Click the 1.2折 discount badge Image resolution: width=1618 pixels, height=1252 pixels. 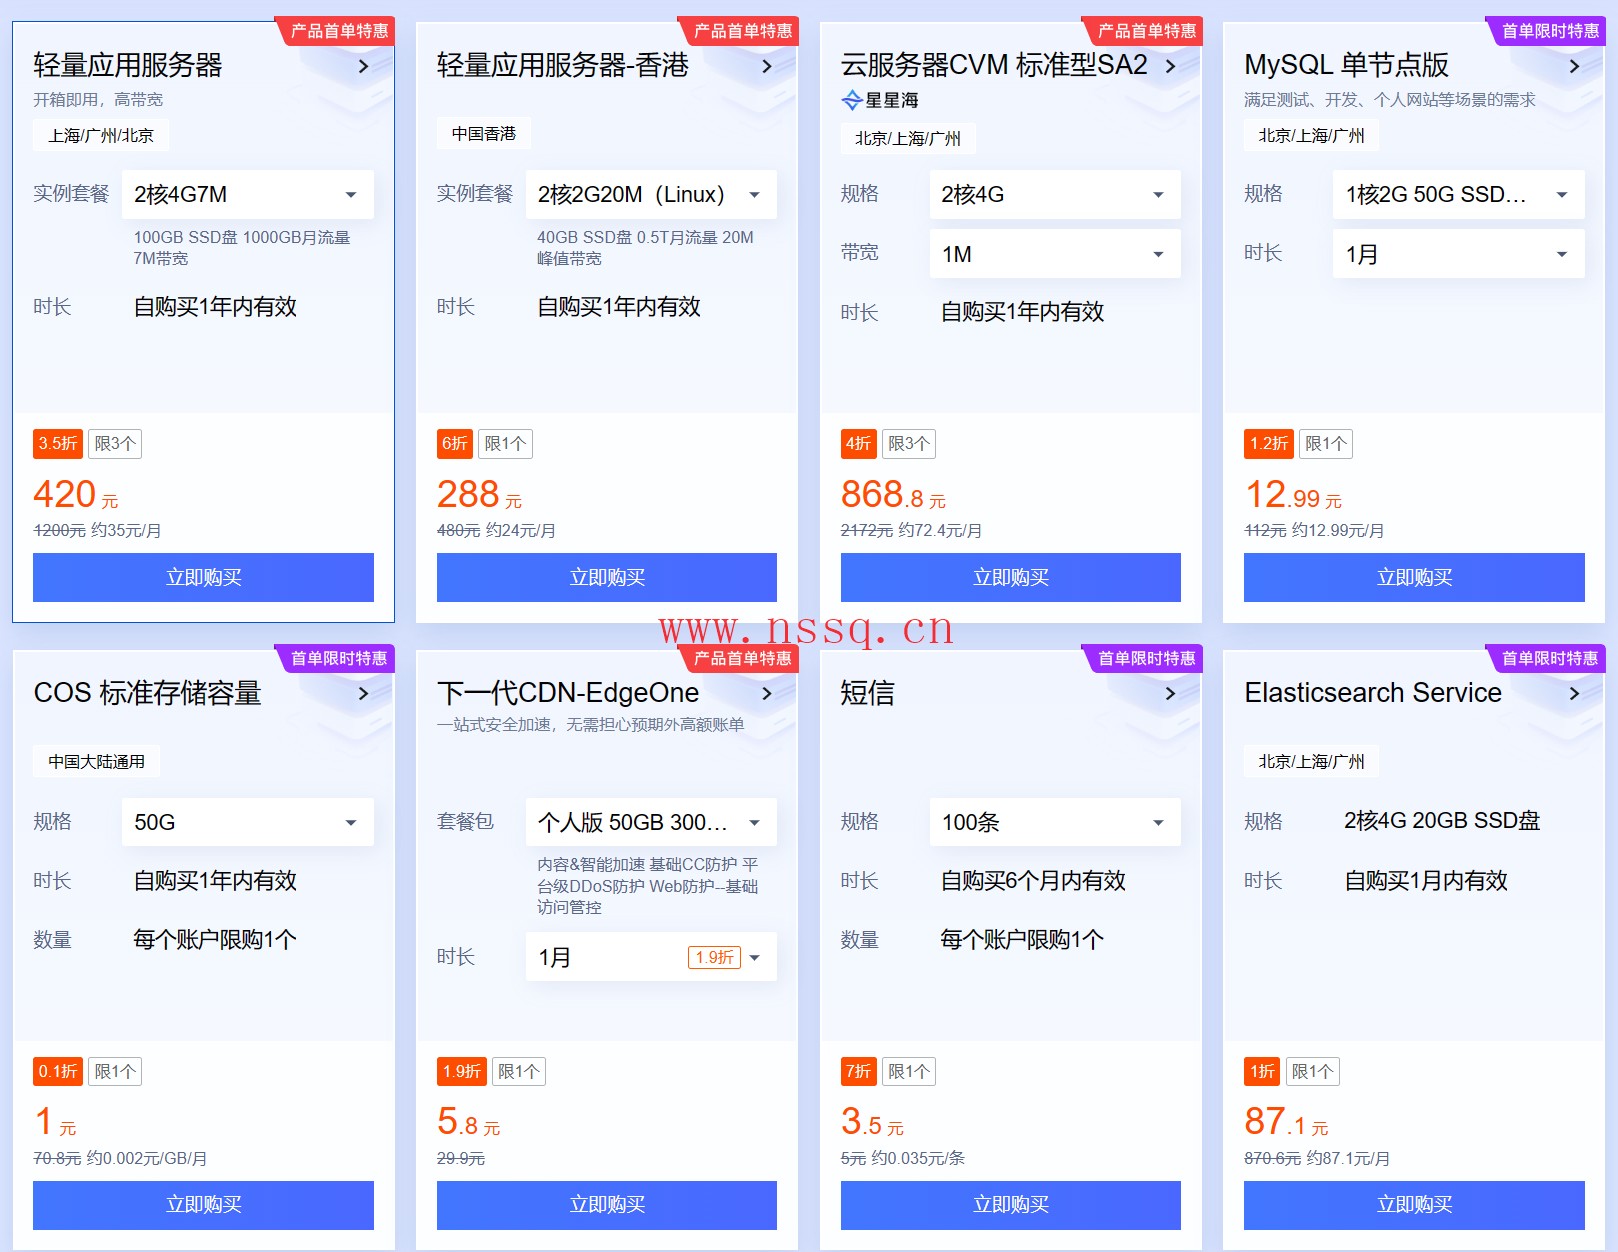click(x=1269, y=443)
